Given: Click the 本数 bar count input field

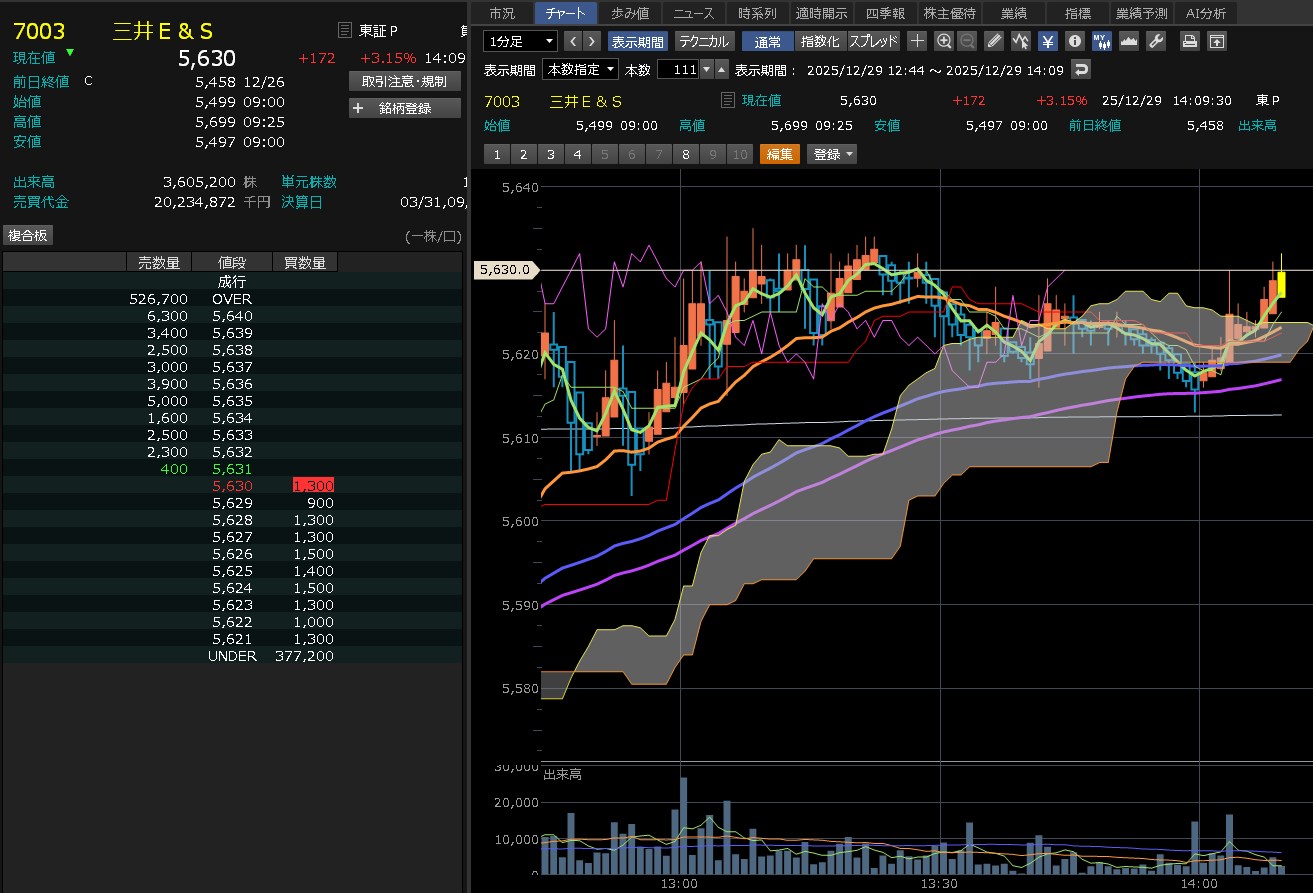Looking at the screenshot, I should coord(678,69).
